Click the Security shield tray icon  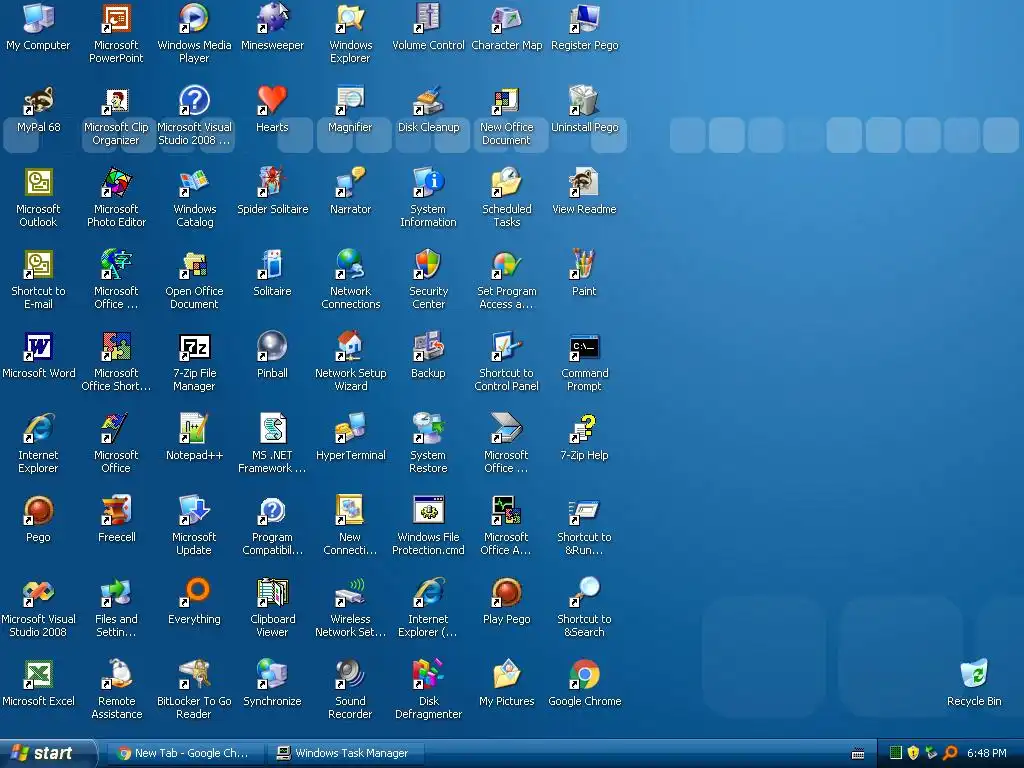[914, 753]
